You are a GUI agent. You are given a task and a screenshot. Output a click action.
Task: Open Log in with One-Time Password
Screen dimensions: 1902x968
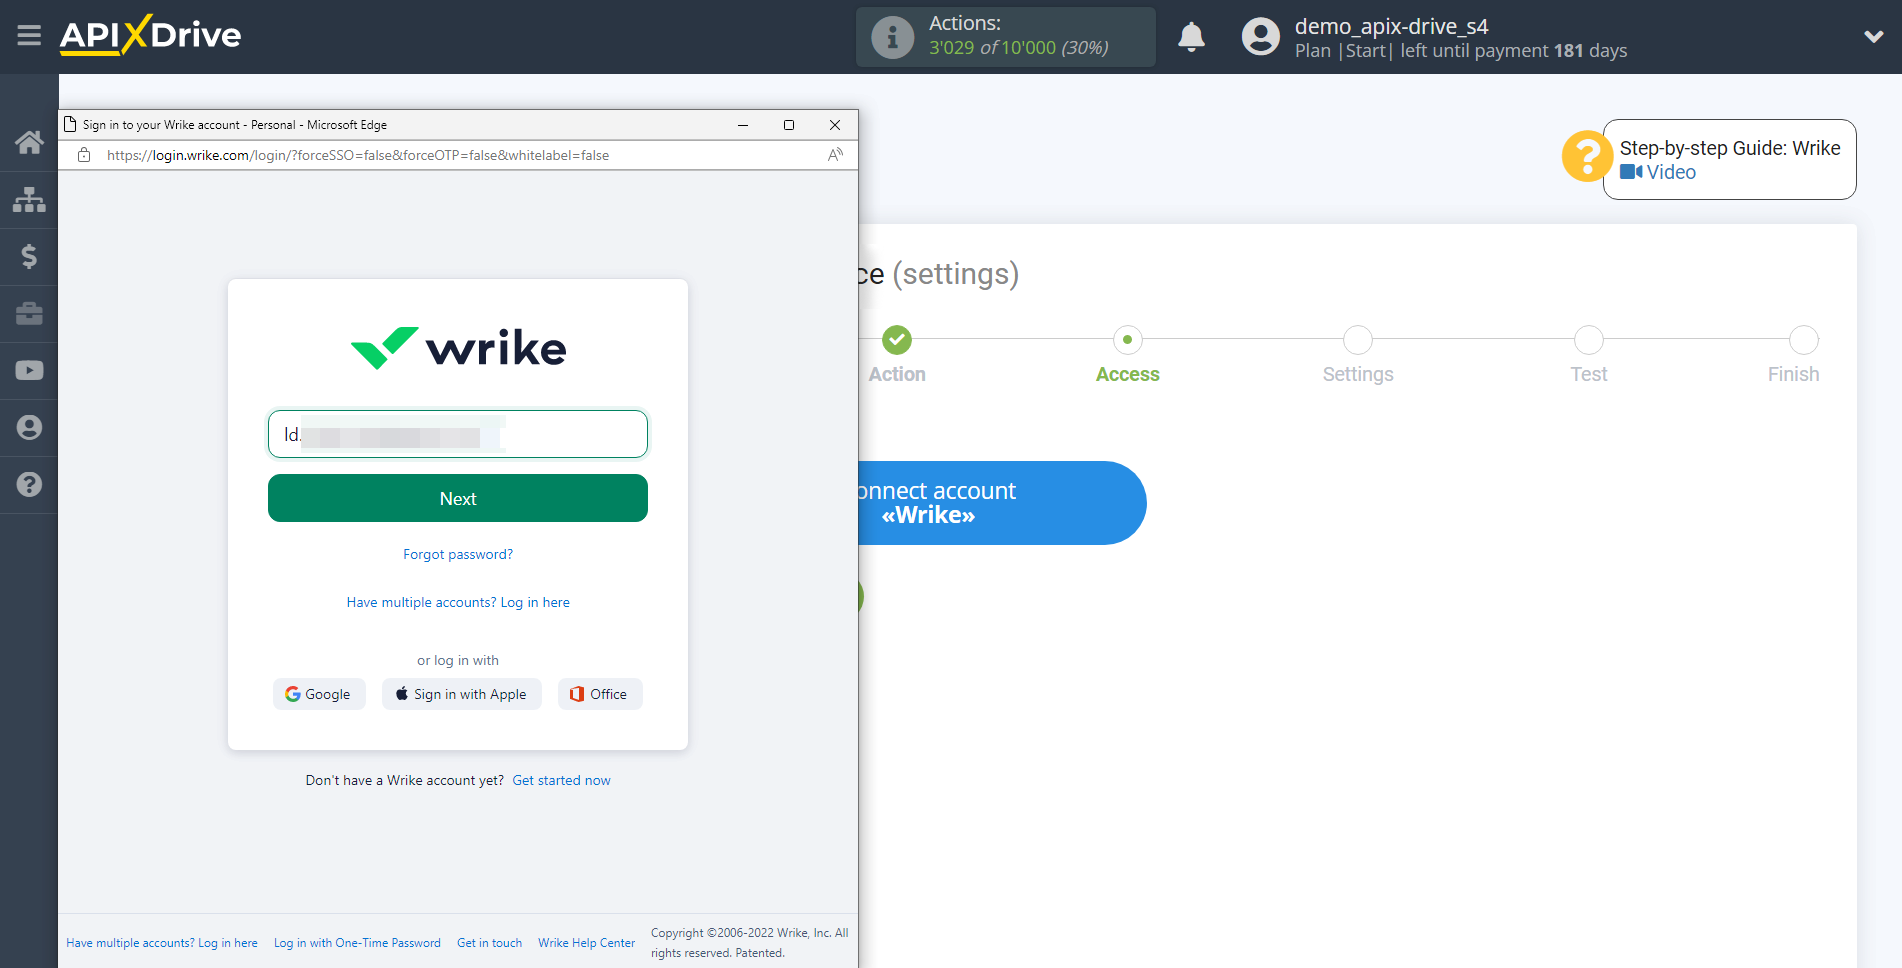357,943
